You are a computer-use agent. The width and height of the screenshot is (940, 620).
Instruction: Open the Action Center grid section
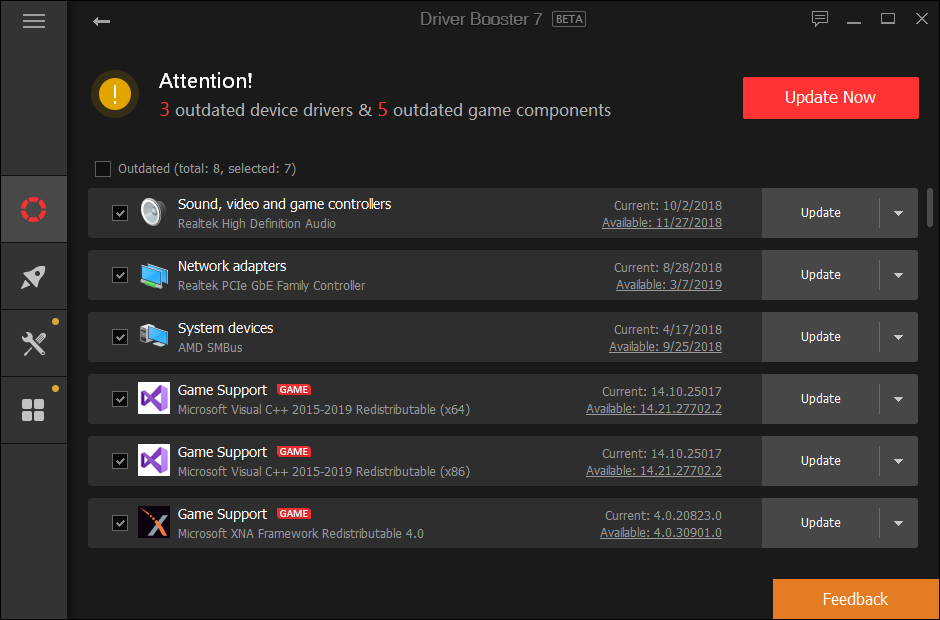[34, 411]
